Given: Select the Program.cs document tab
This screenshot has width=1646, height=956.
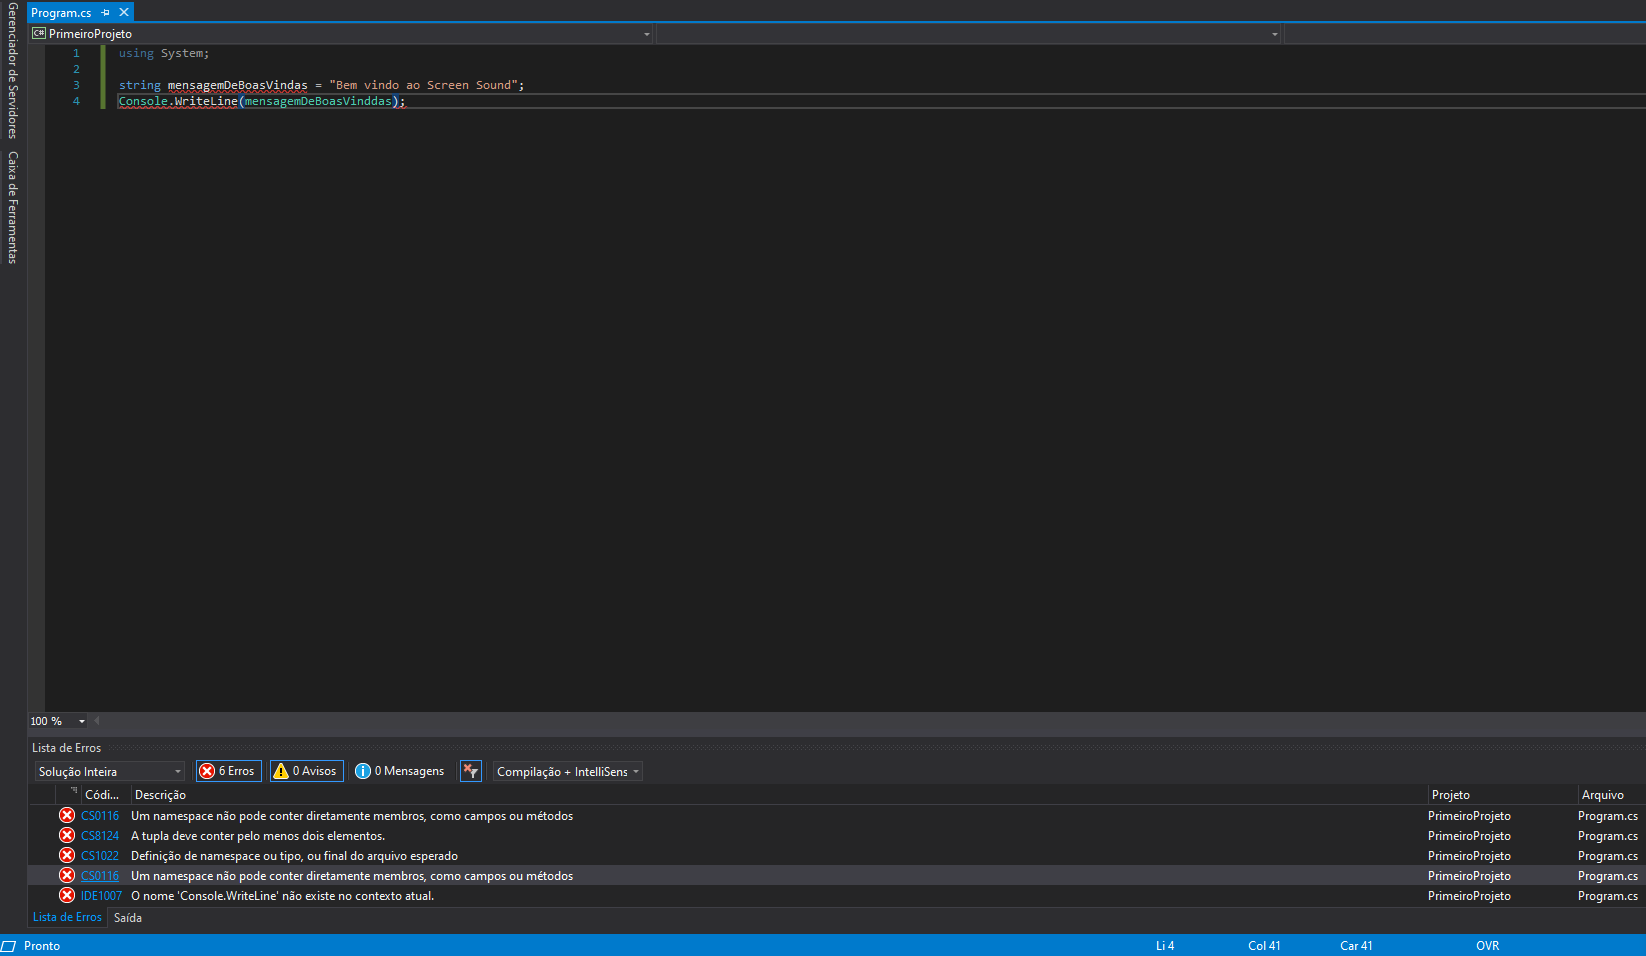Looking at the screenshot, I should [x=61, y=13].
